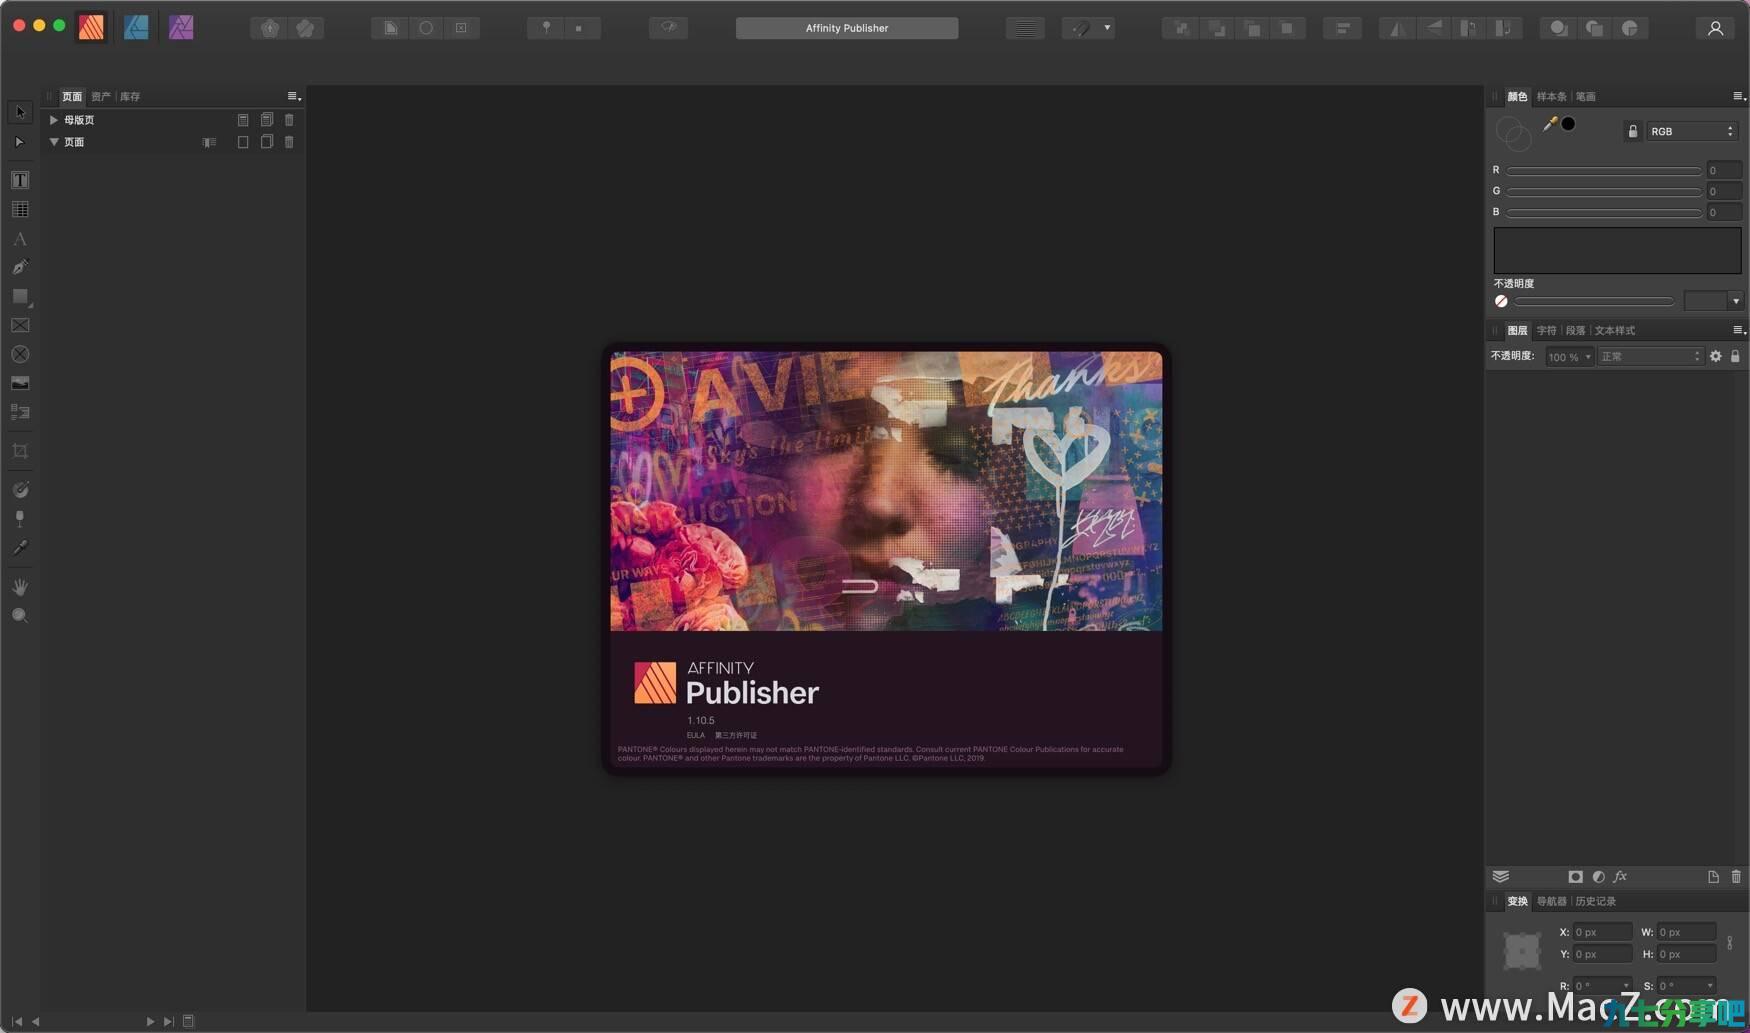
Task: Adjust the R colour slider
Action: coord(1604,171)
